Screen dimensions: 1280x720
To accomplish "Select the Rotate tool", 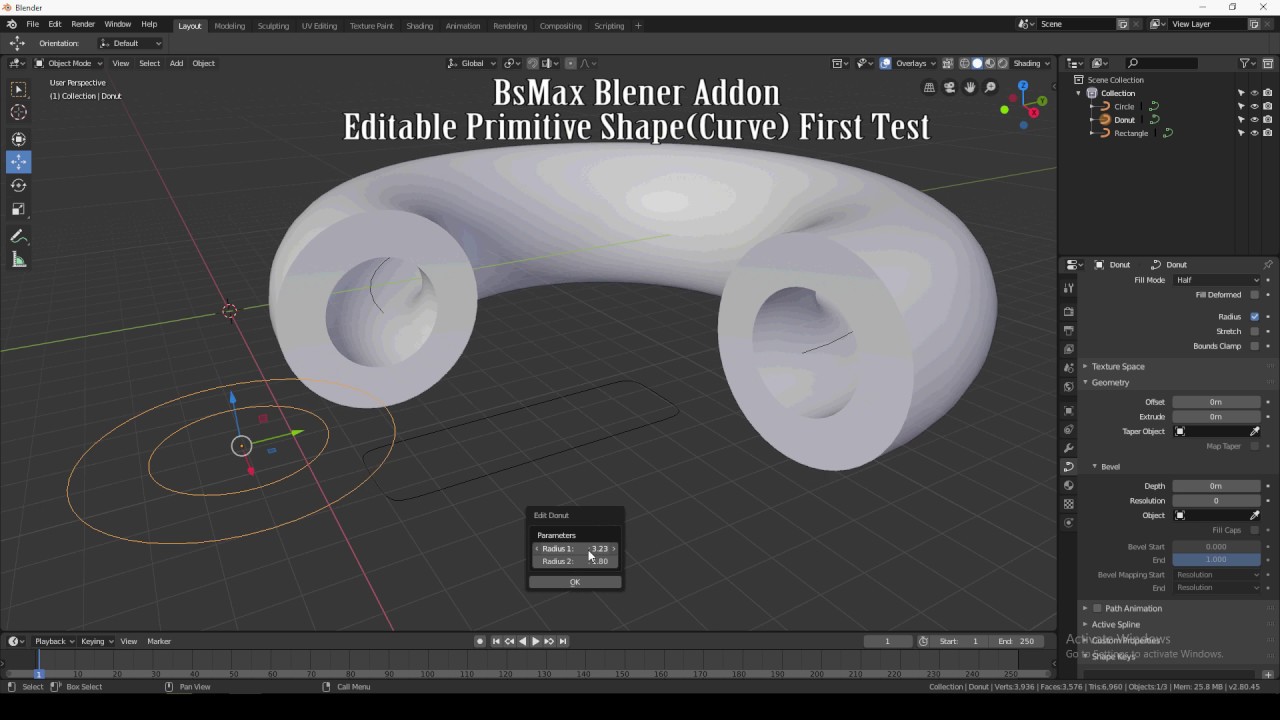I will coord(18,186).
